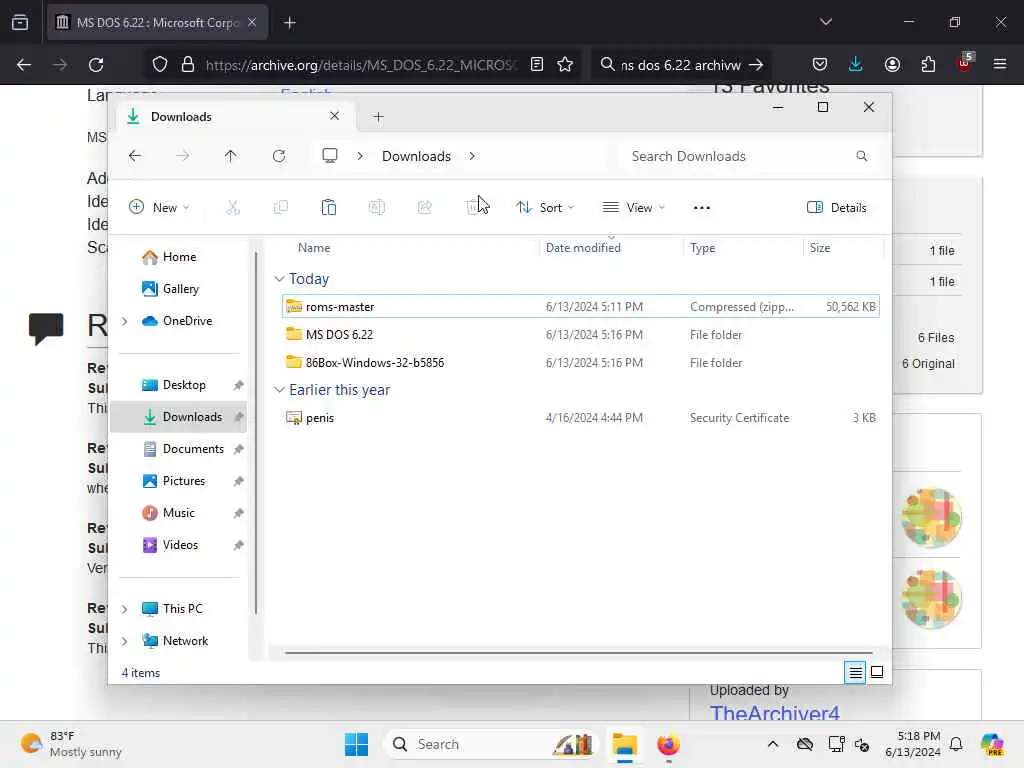This screenshot has width=1024, height=768.
Task: Reload the Firefox page
Action: pyautogui.click(x=96, y=65)
